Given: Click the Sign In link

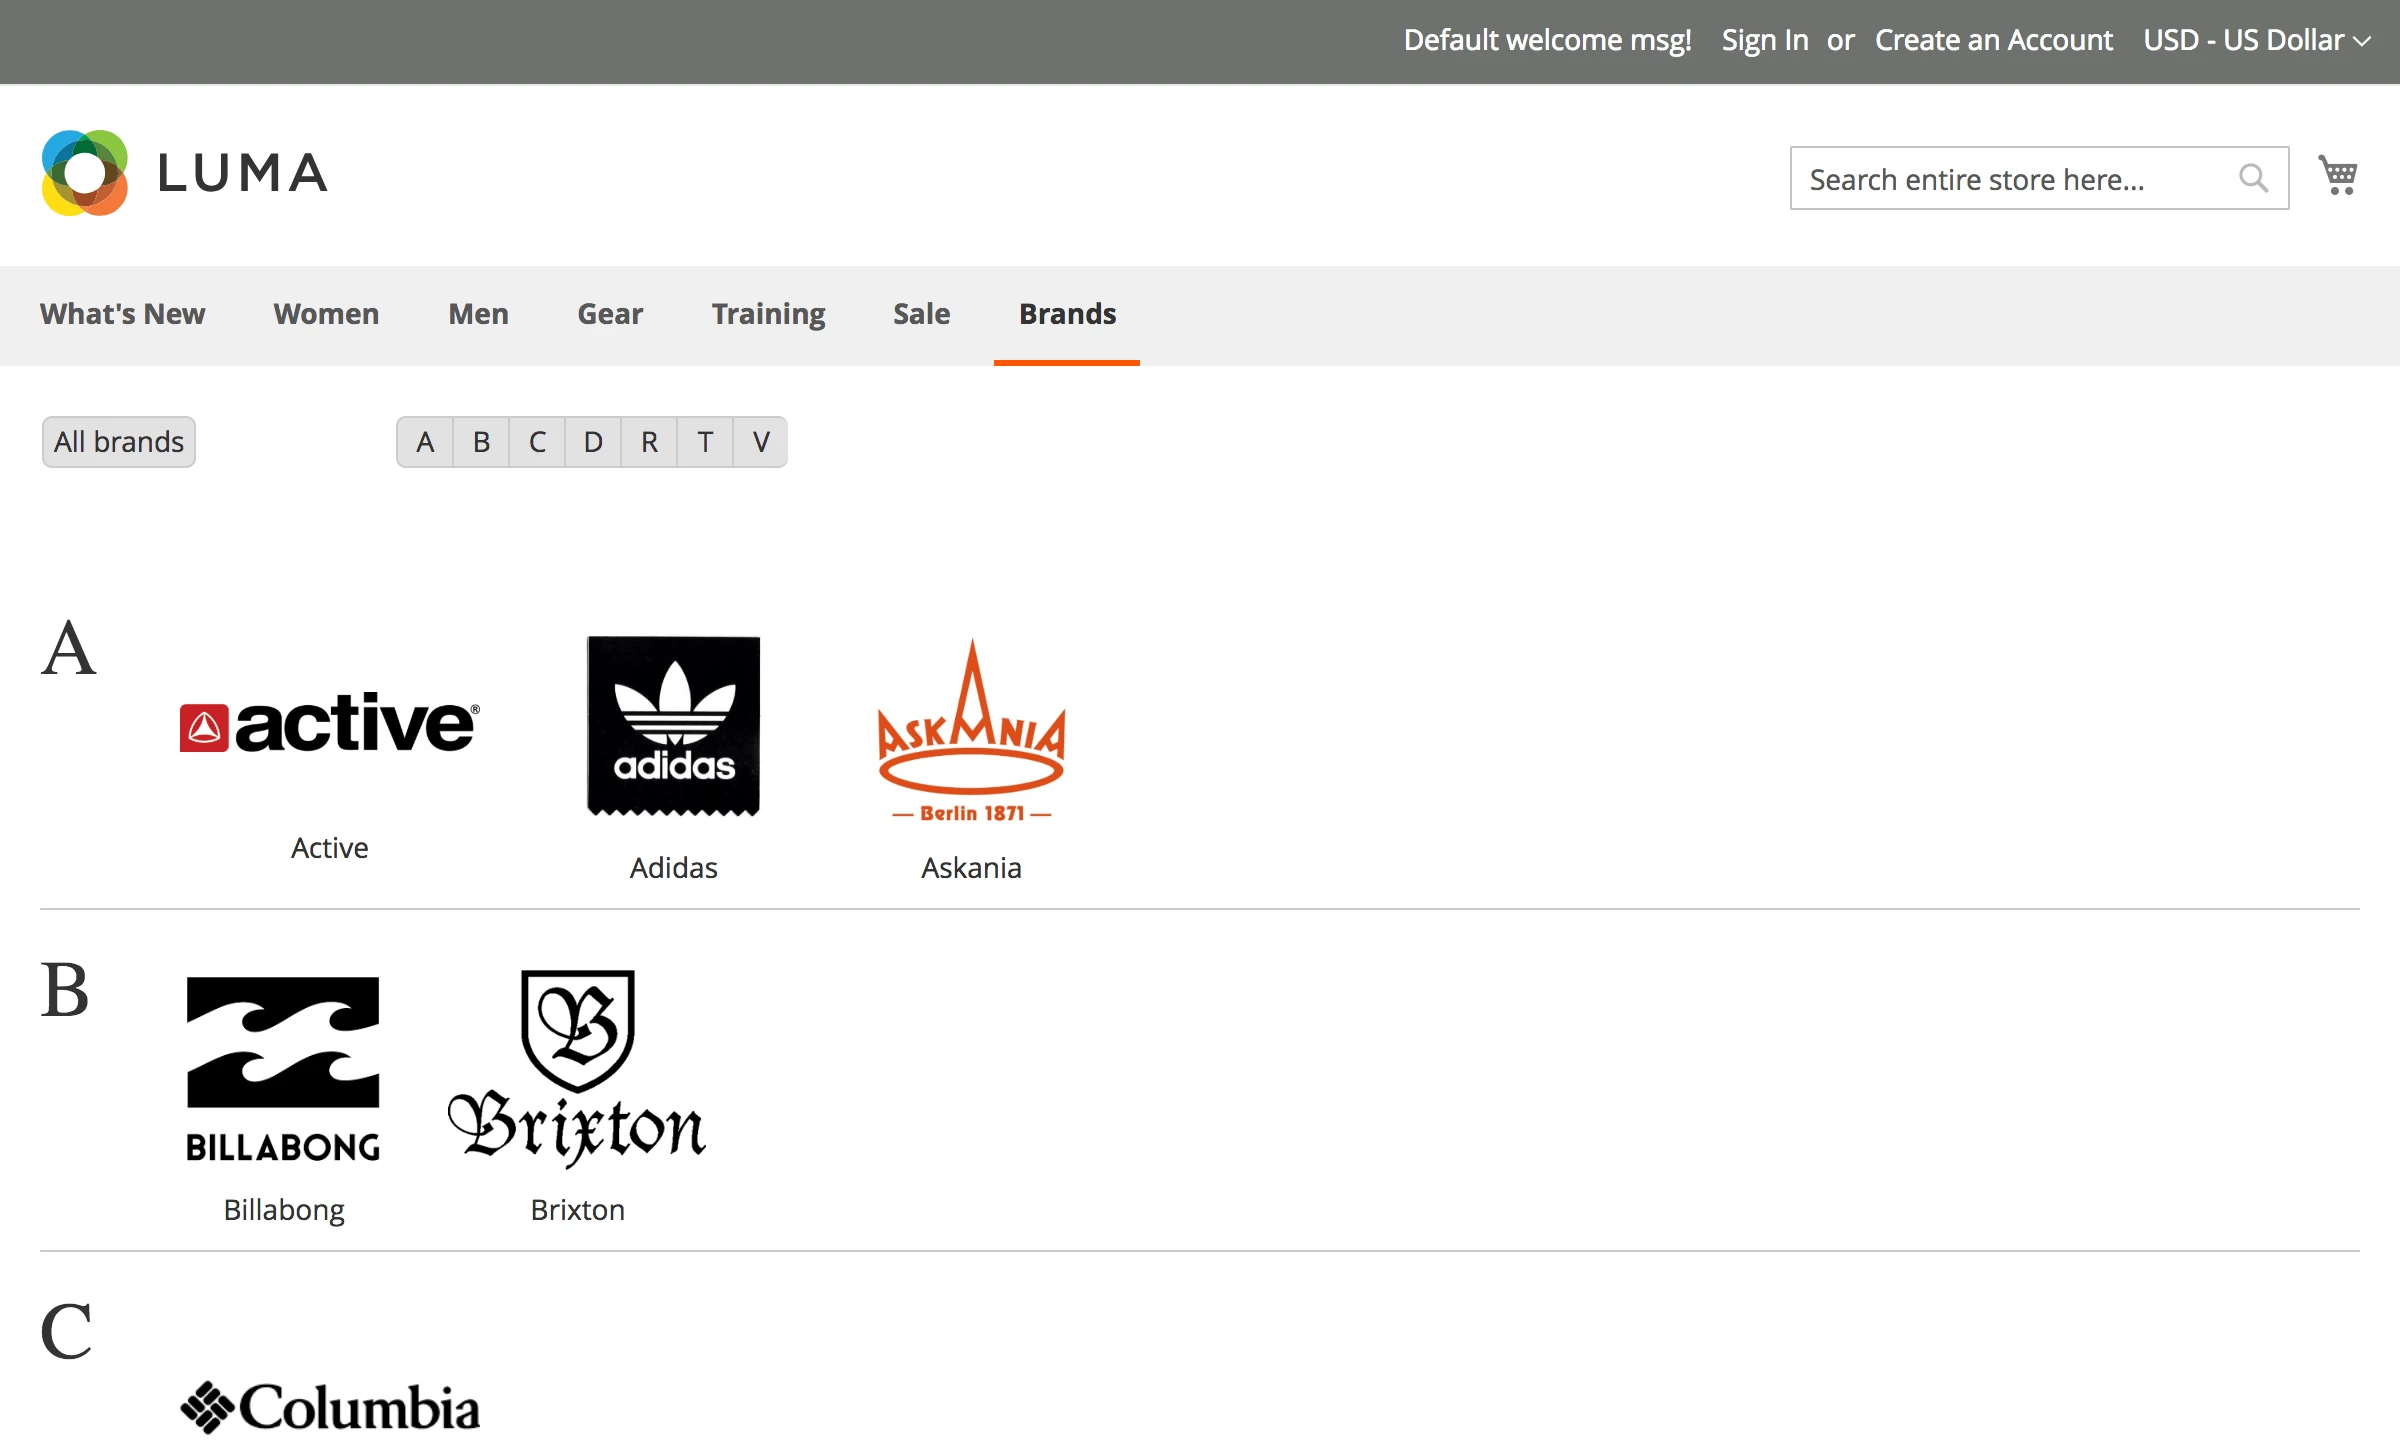Looking at the screenshot, I should click(1764, 40).
